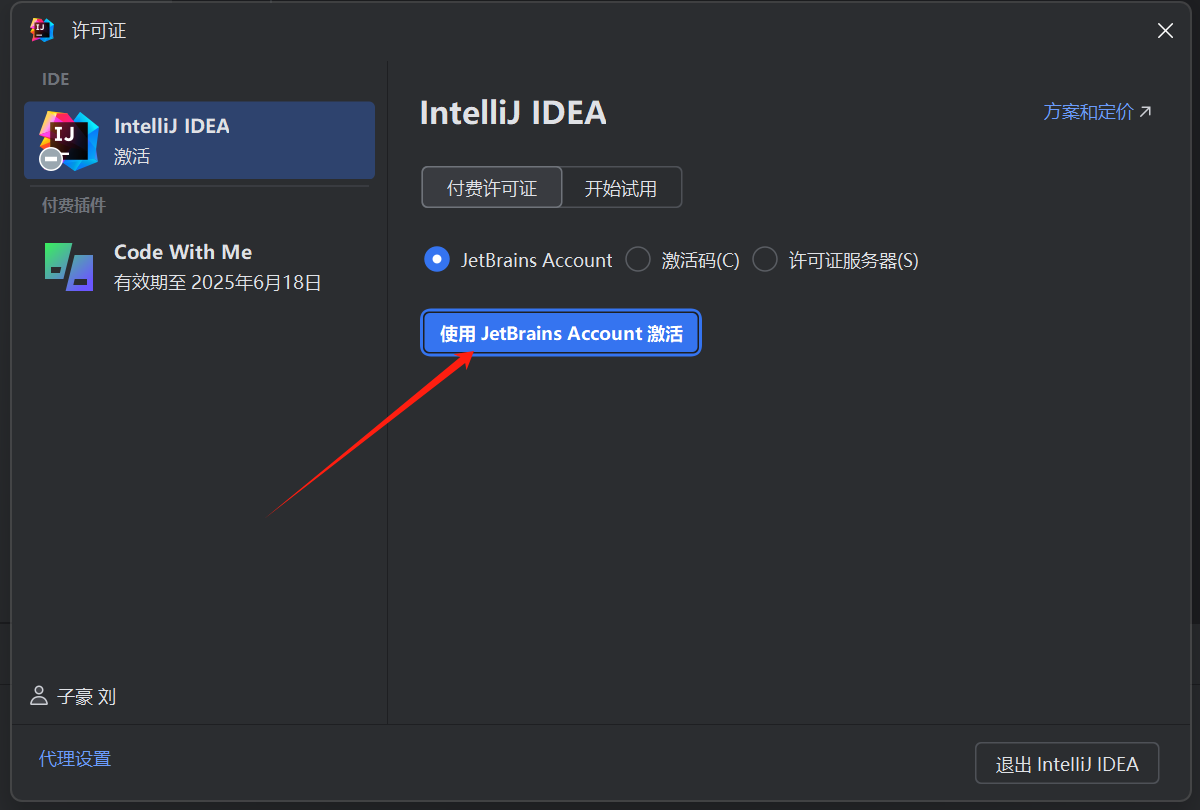Click the IntelliJ IDEA product icon in sidebar
1200x810 pixels.
(x=70, y=137)
